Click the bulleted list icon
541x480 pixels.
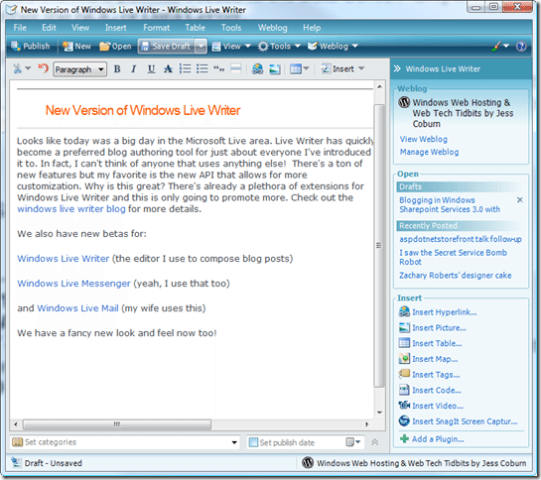point(202,69)
